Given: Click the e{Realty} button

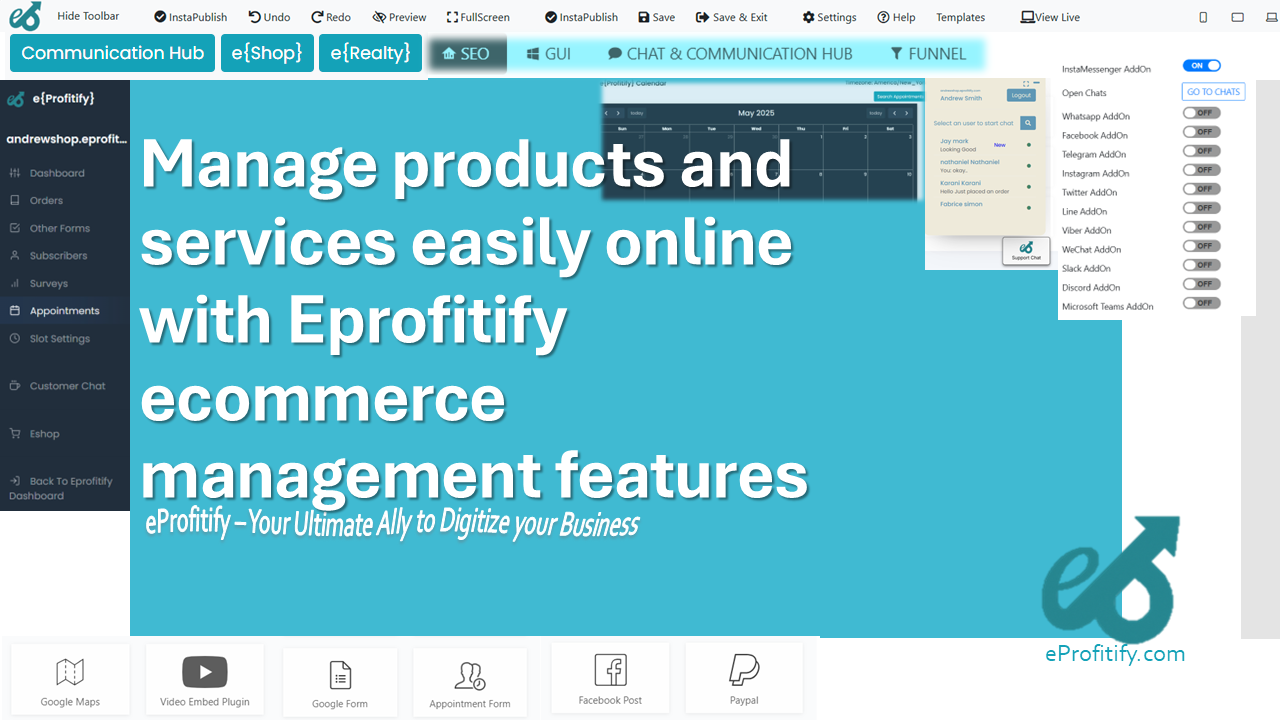Looking at the screenshot, I should tap(370, 53).
